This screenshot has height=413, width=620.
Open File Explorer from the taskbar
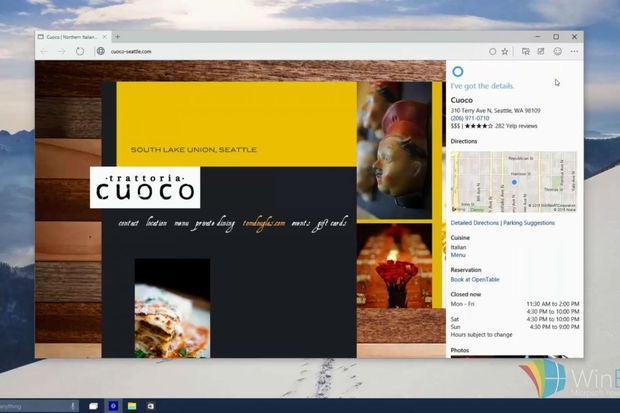tap(132, 406)
